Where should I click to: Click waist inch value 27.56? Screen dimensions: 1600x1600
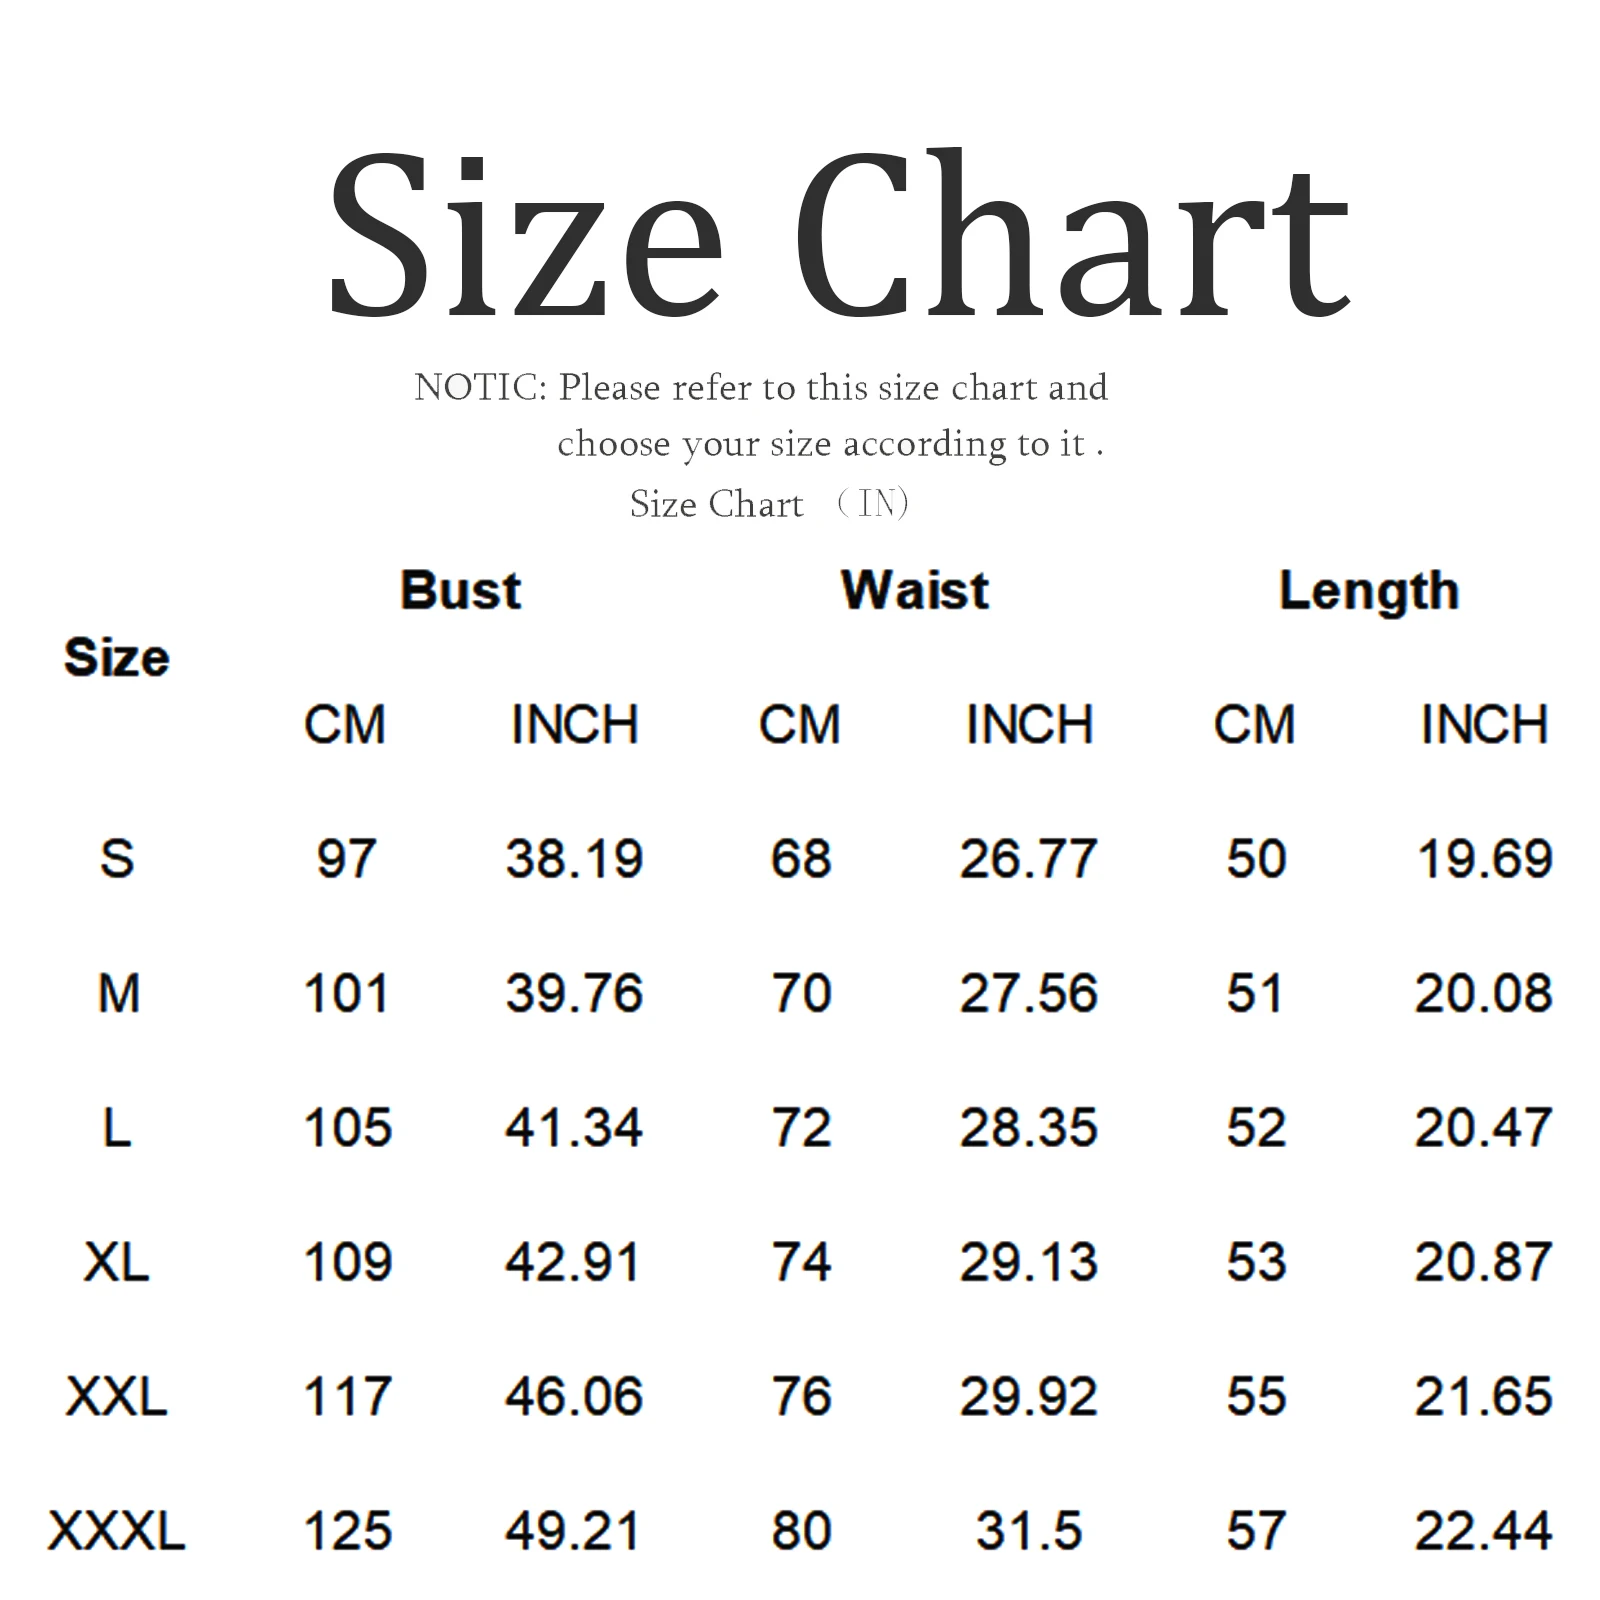[x=1028, y=993]
